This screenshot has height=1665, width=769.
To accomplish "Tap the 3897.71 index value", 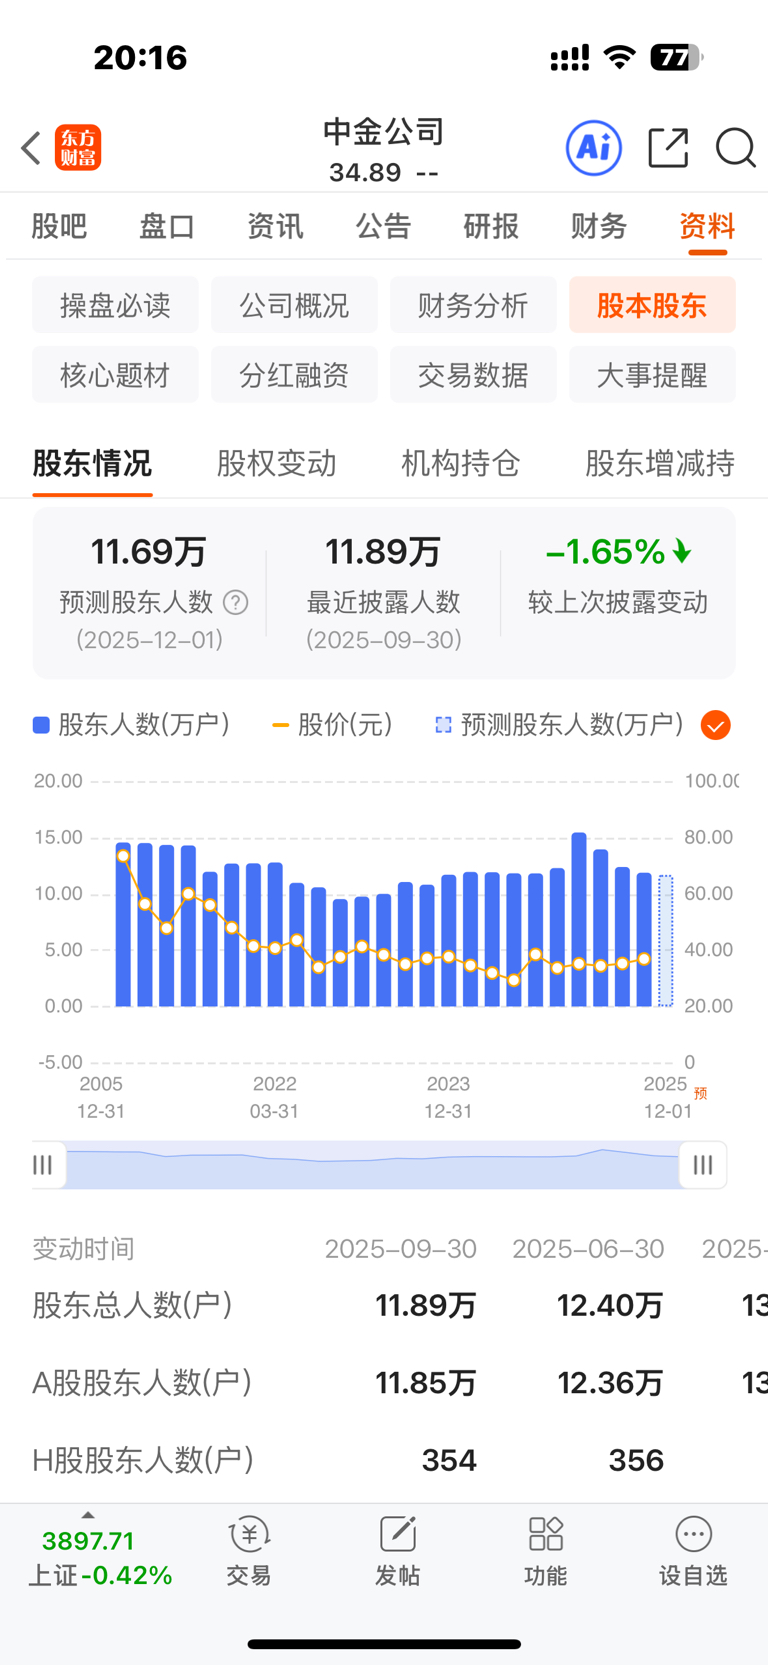I will (88, 1541).
